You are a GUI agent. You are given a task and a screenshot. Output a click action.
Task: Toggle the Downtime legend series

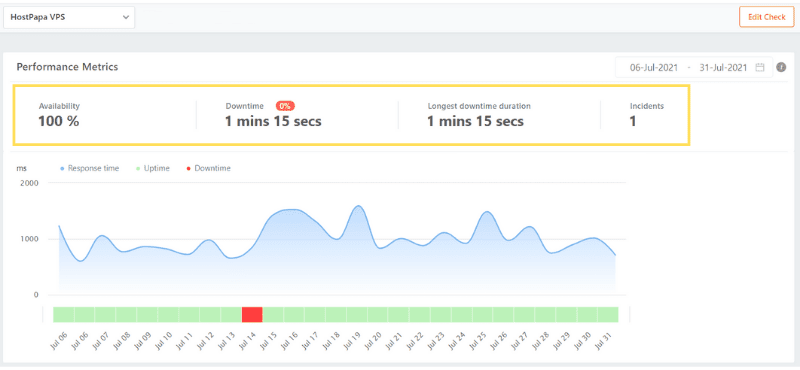click(x=208, y=168)
